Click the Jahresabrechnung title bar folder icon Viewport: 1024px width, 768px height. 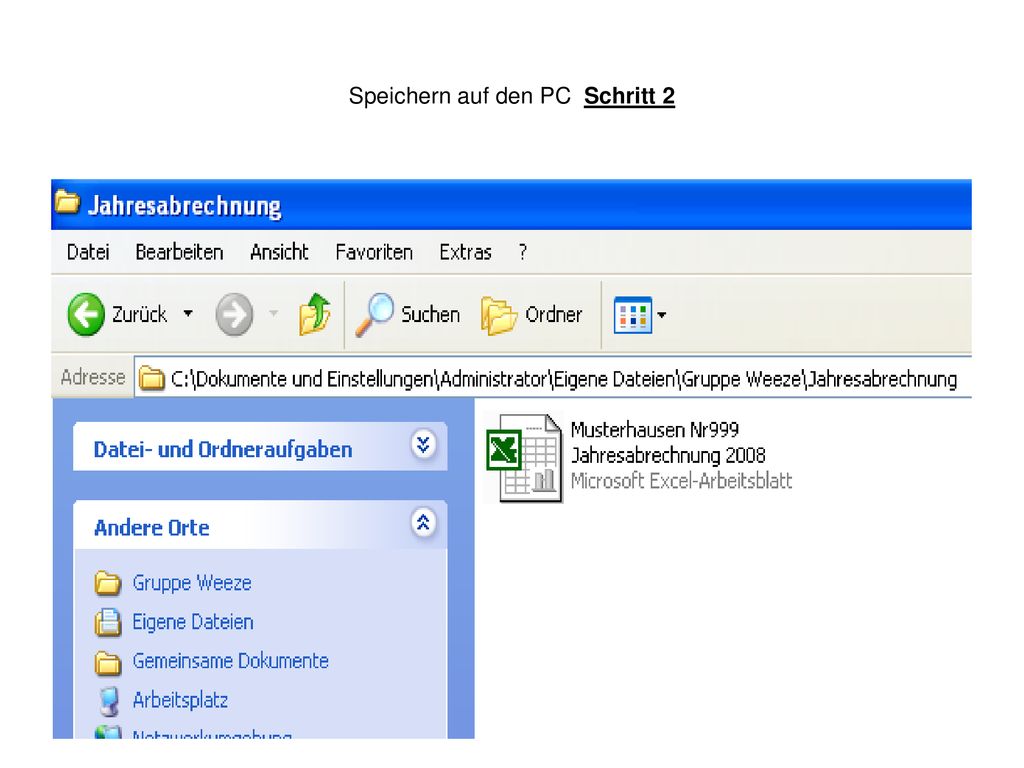coord(67,202)
